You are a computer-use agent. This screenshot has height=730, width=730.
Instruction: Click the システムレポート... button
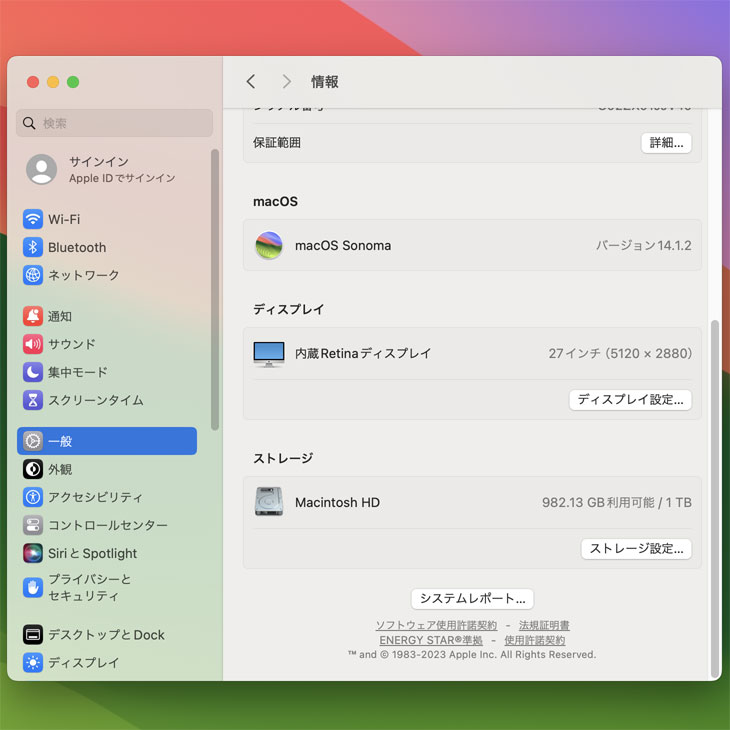(x=472, y=599)
